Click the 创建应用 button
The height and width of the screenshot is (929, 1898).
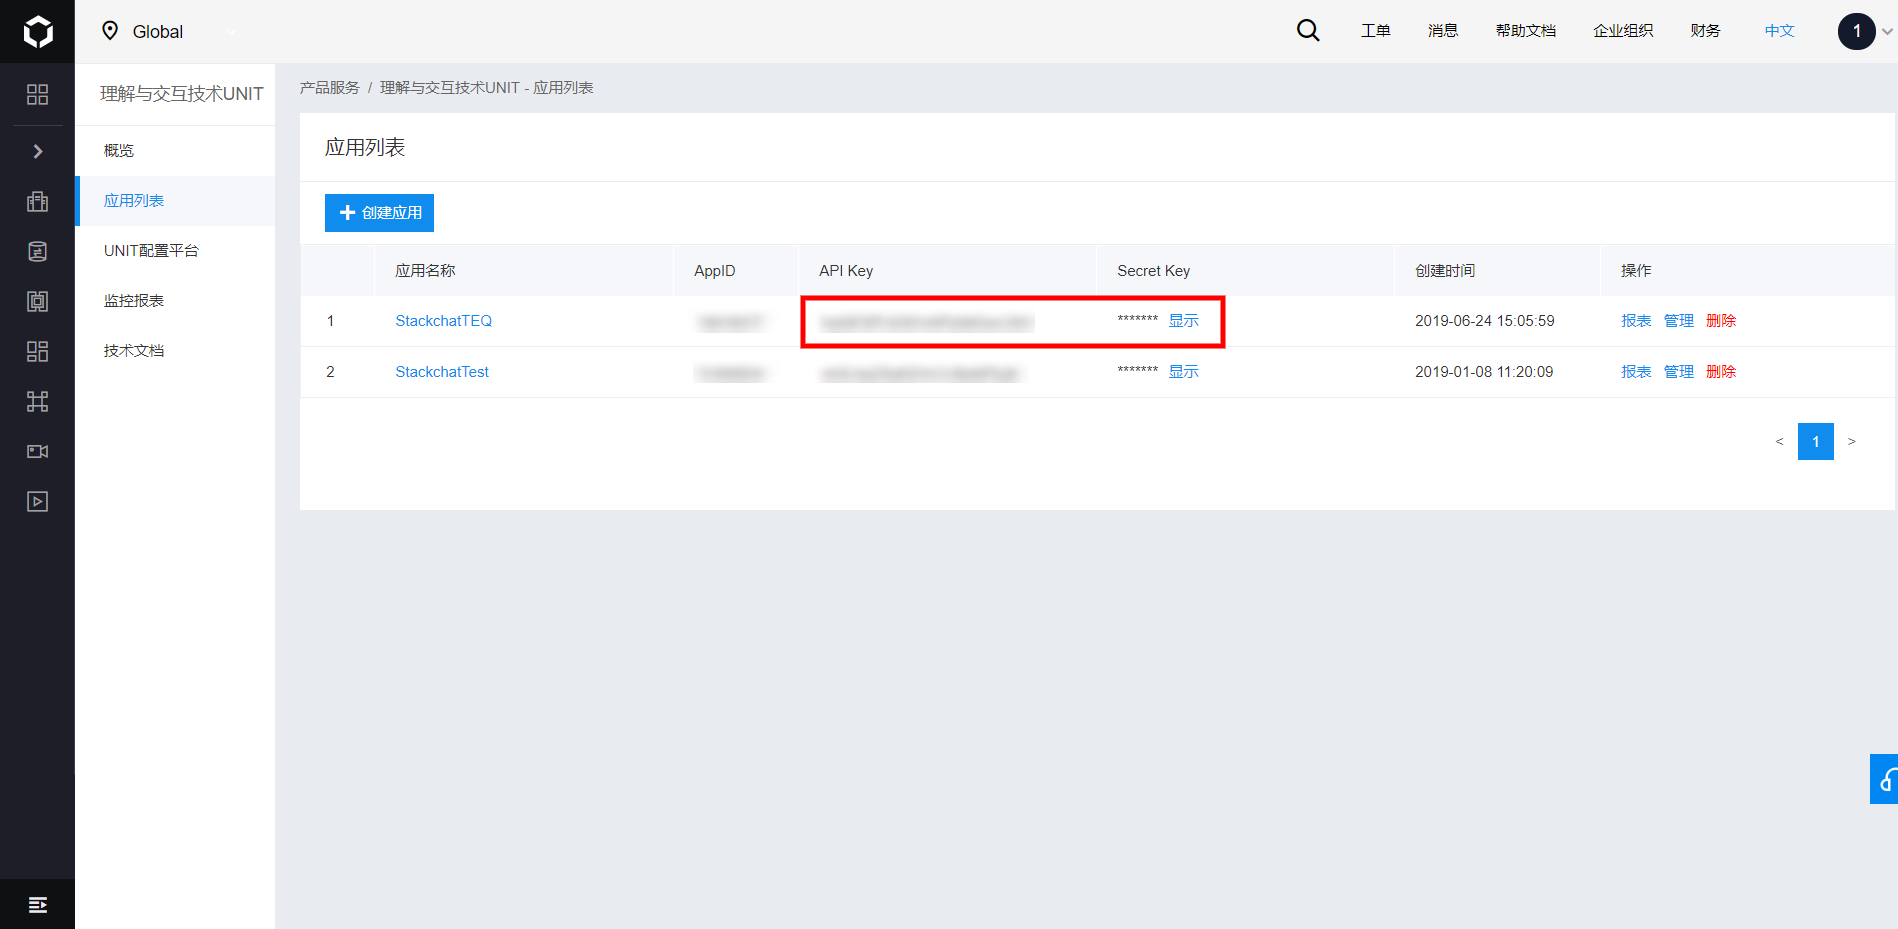click(x=379, y=213)
